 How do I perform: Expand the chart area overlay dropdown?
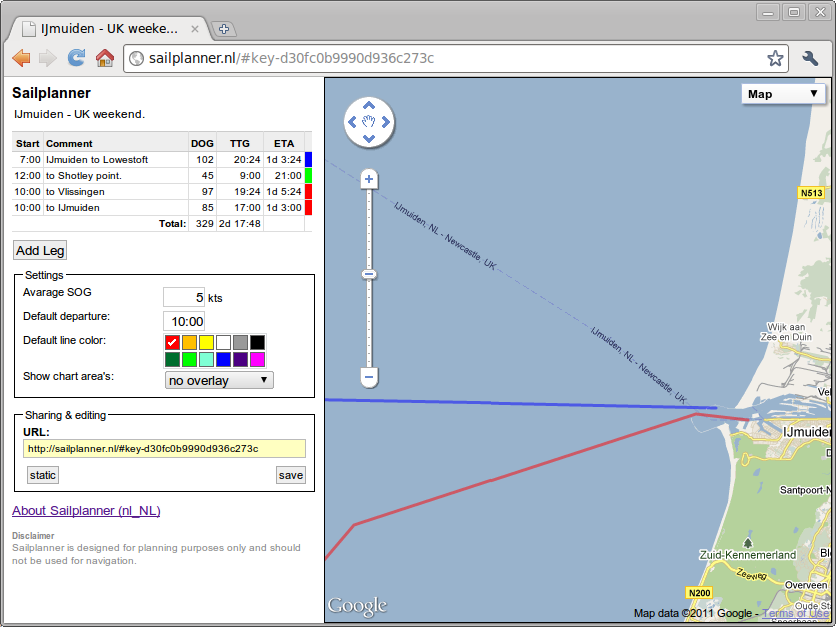[218, 380]
